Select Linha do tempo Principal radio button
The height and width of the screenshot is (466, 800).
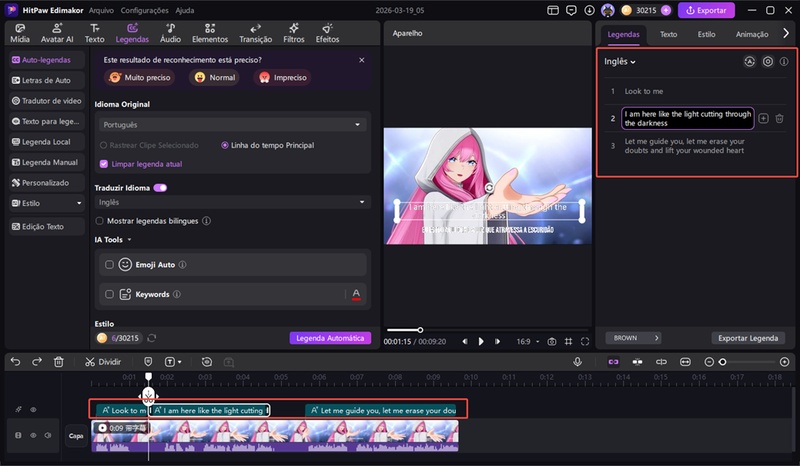click(224, 145)
